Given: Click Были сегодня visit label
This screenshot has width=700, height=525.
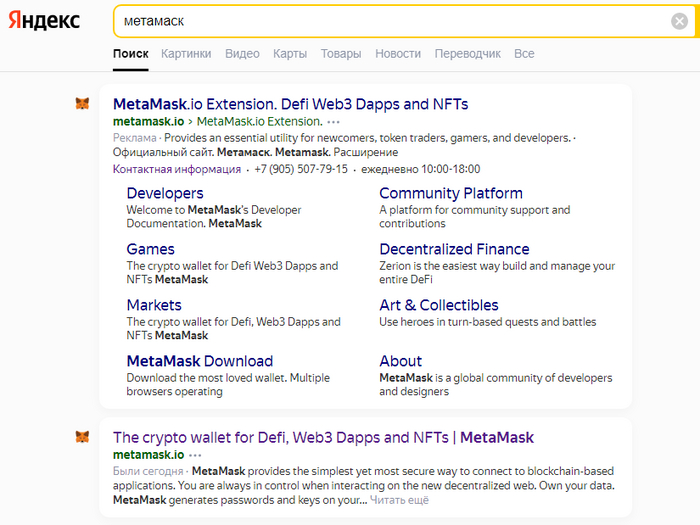Looking at the screenshot, I should [148, 471].
